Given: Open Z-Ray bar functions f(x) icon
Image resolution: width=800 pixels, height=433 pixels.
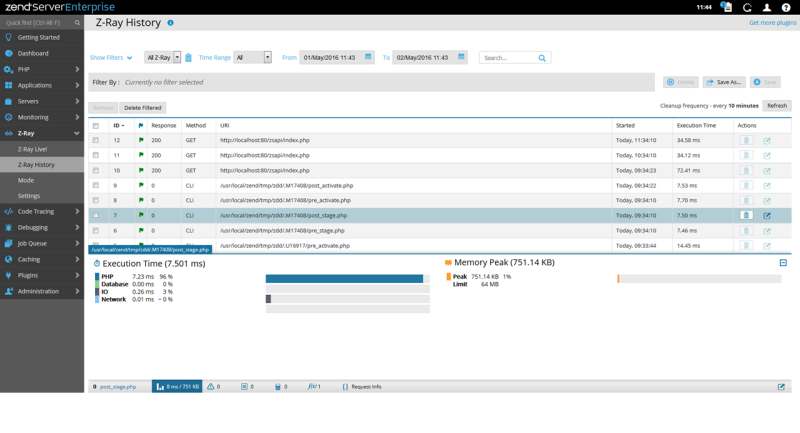Looking at the screenshot, I should (312, 387).
